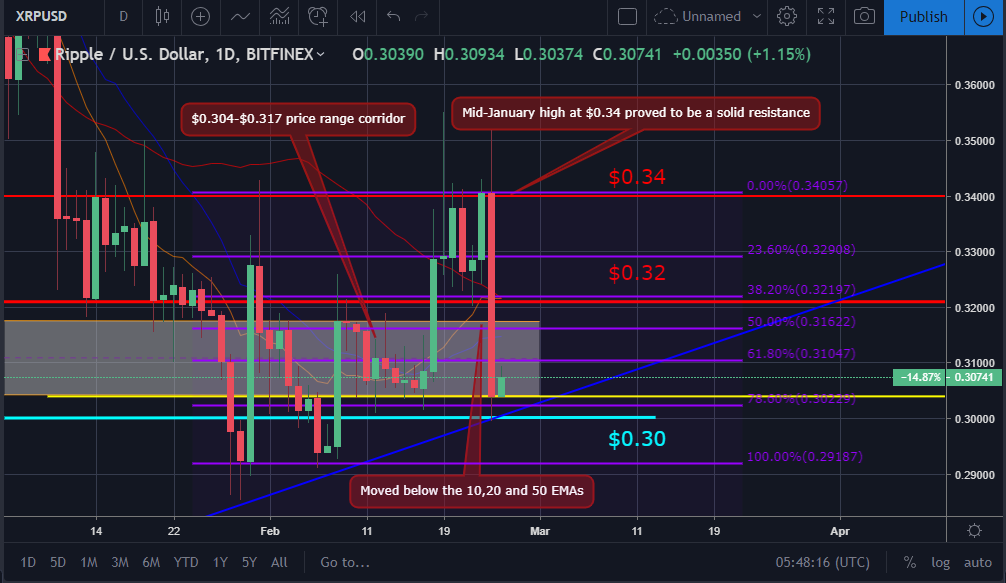Switch to the 1Y date range
The height and width of the screenshot is (583, 1006).
tap(220, 562)
